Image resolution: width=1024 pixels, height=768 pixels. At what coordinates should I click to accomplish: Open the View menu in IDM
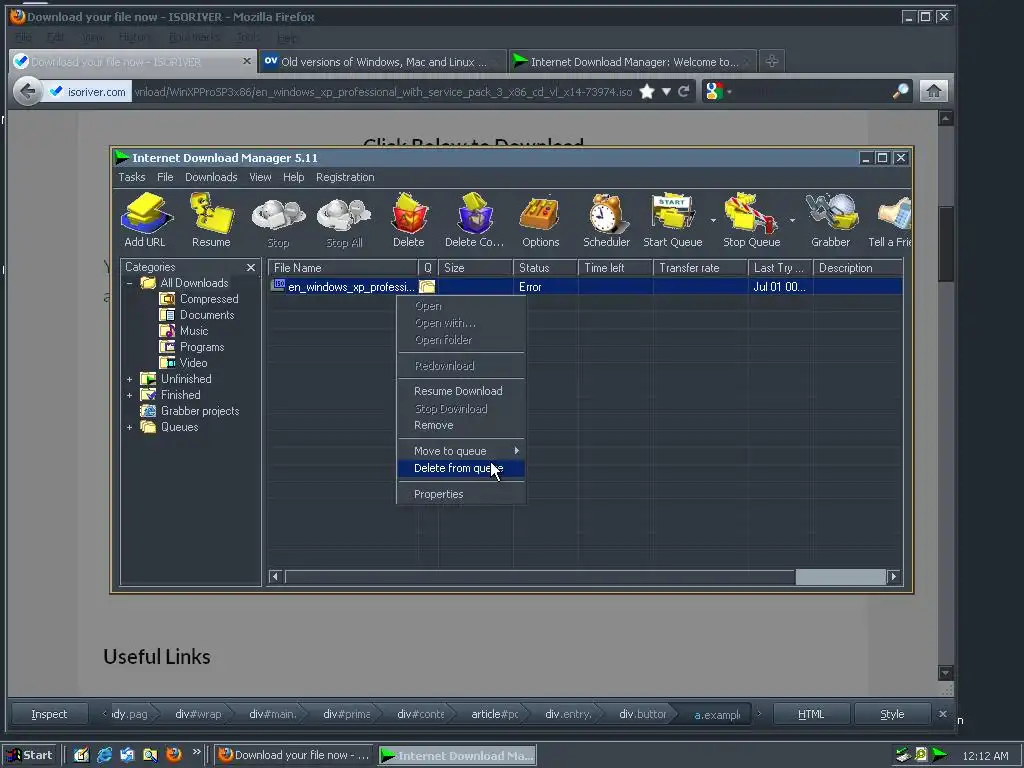point(260,177)
